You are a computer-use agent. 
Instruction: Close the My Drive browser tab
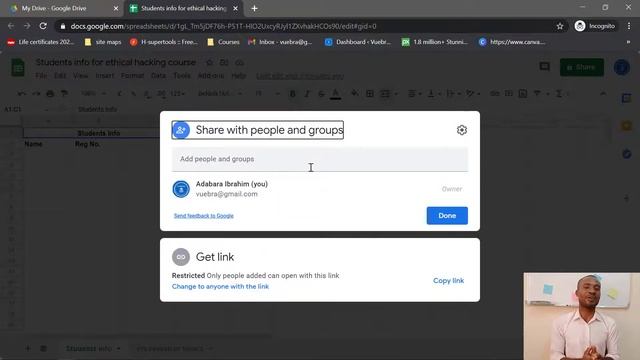point(116,8)
